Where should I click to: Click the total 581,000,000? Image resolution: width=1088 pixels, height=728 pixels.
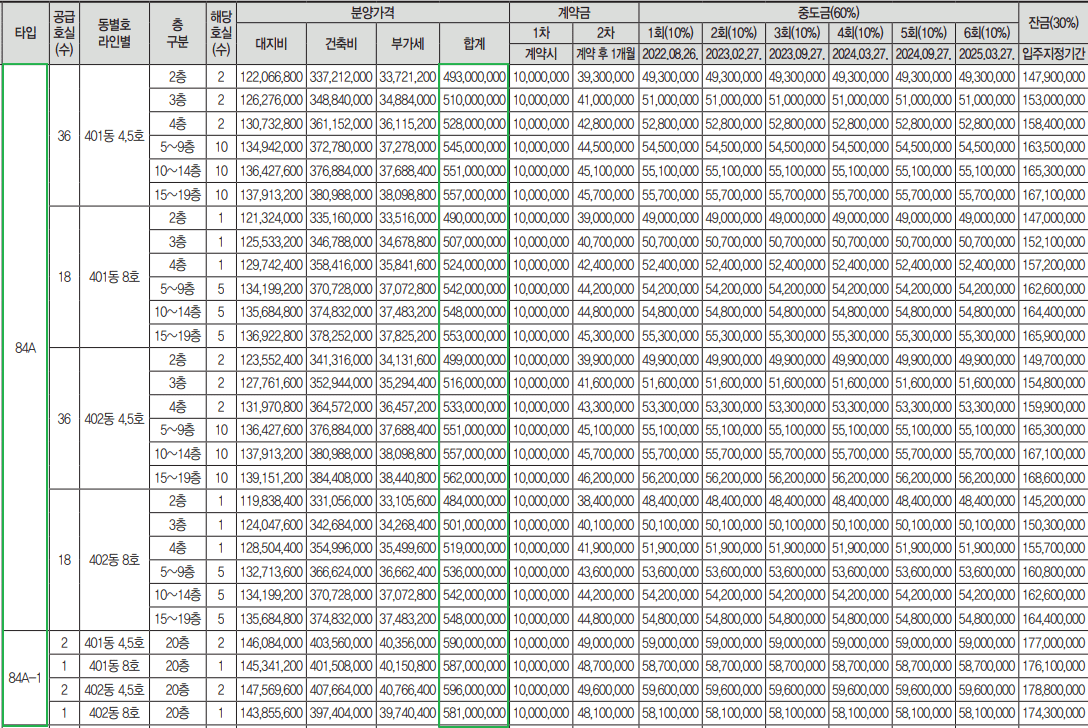pyautogui.click(x=474, y=713)
